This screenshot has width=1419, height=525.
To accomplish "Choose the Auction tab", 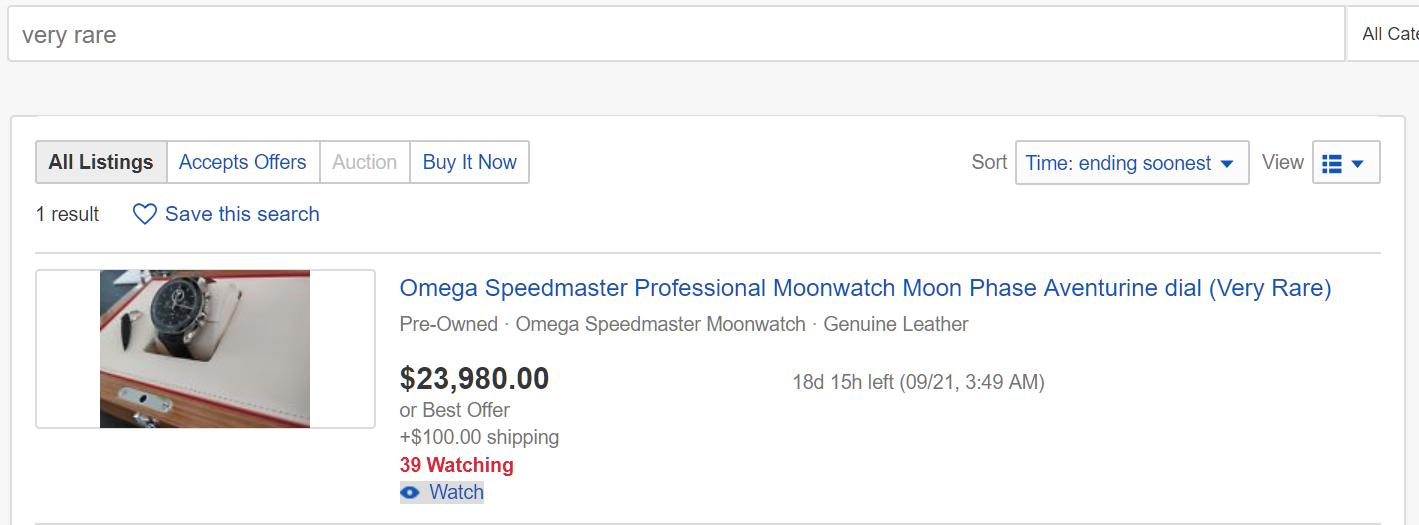I will (x=365, y=162).
